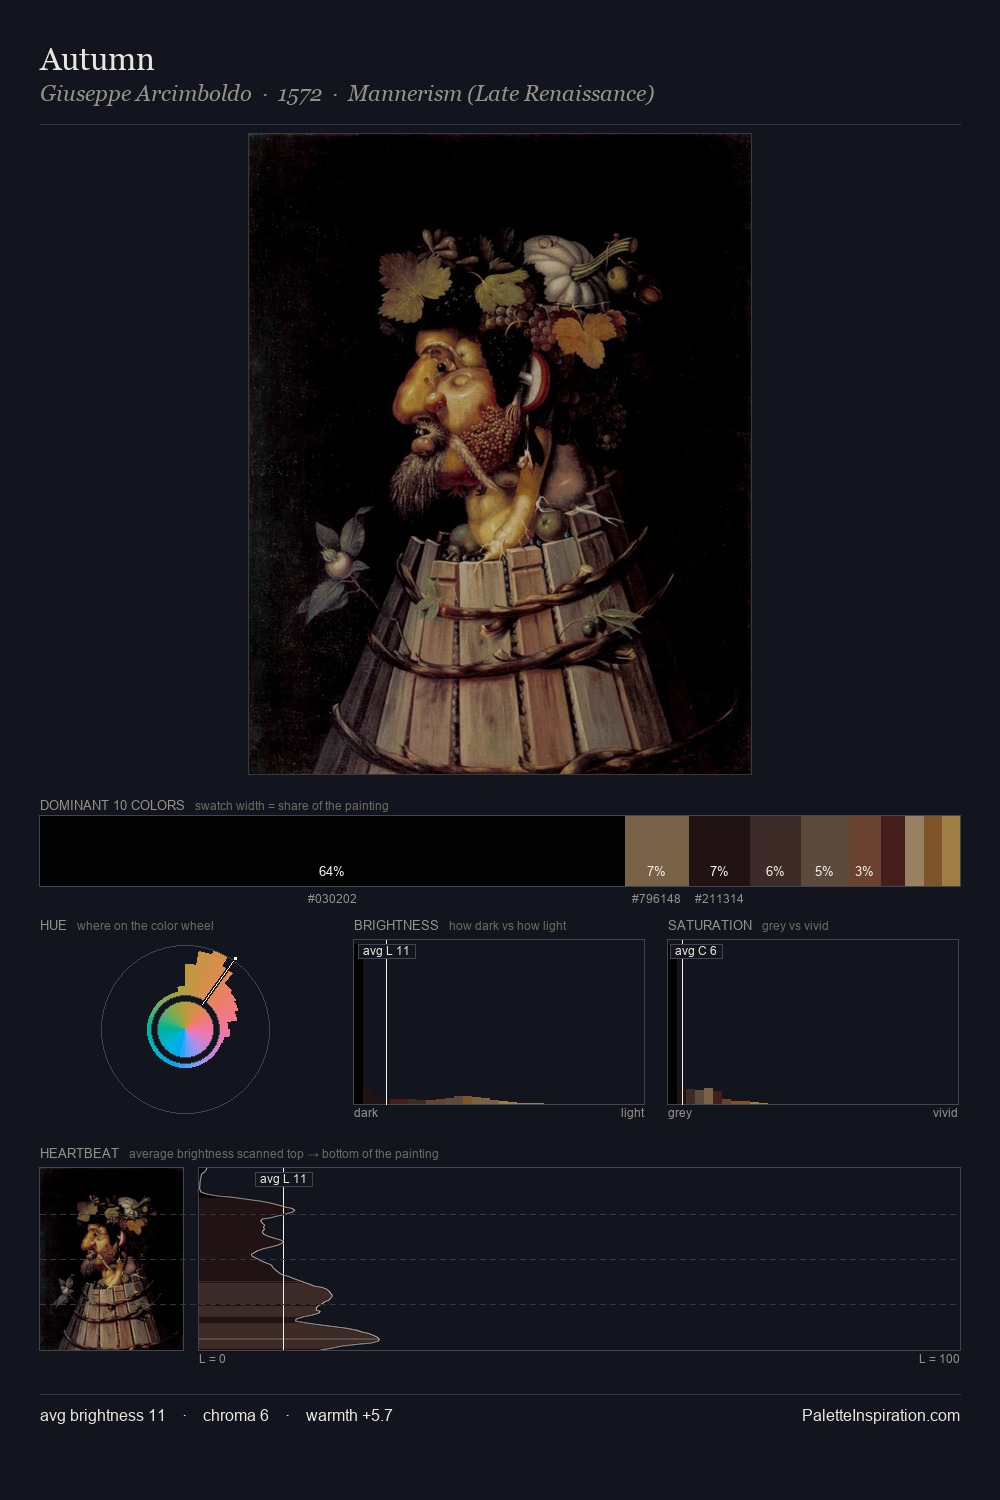Click the #796148 hex code label
Viewport: 1000px width, 1500px height.
pos(656,899)
